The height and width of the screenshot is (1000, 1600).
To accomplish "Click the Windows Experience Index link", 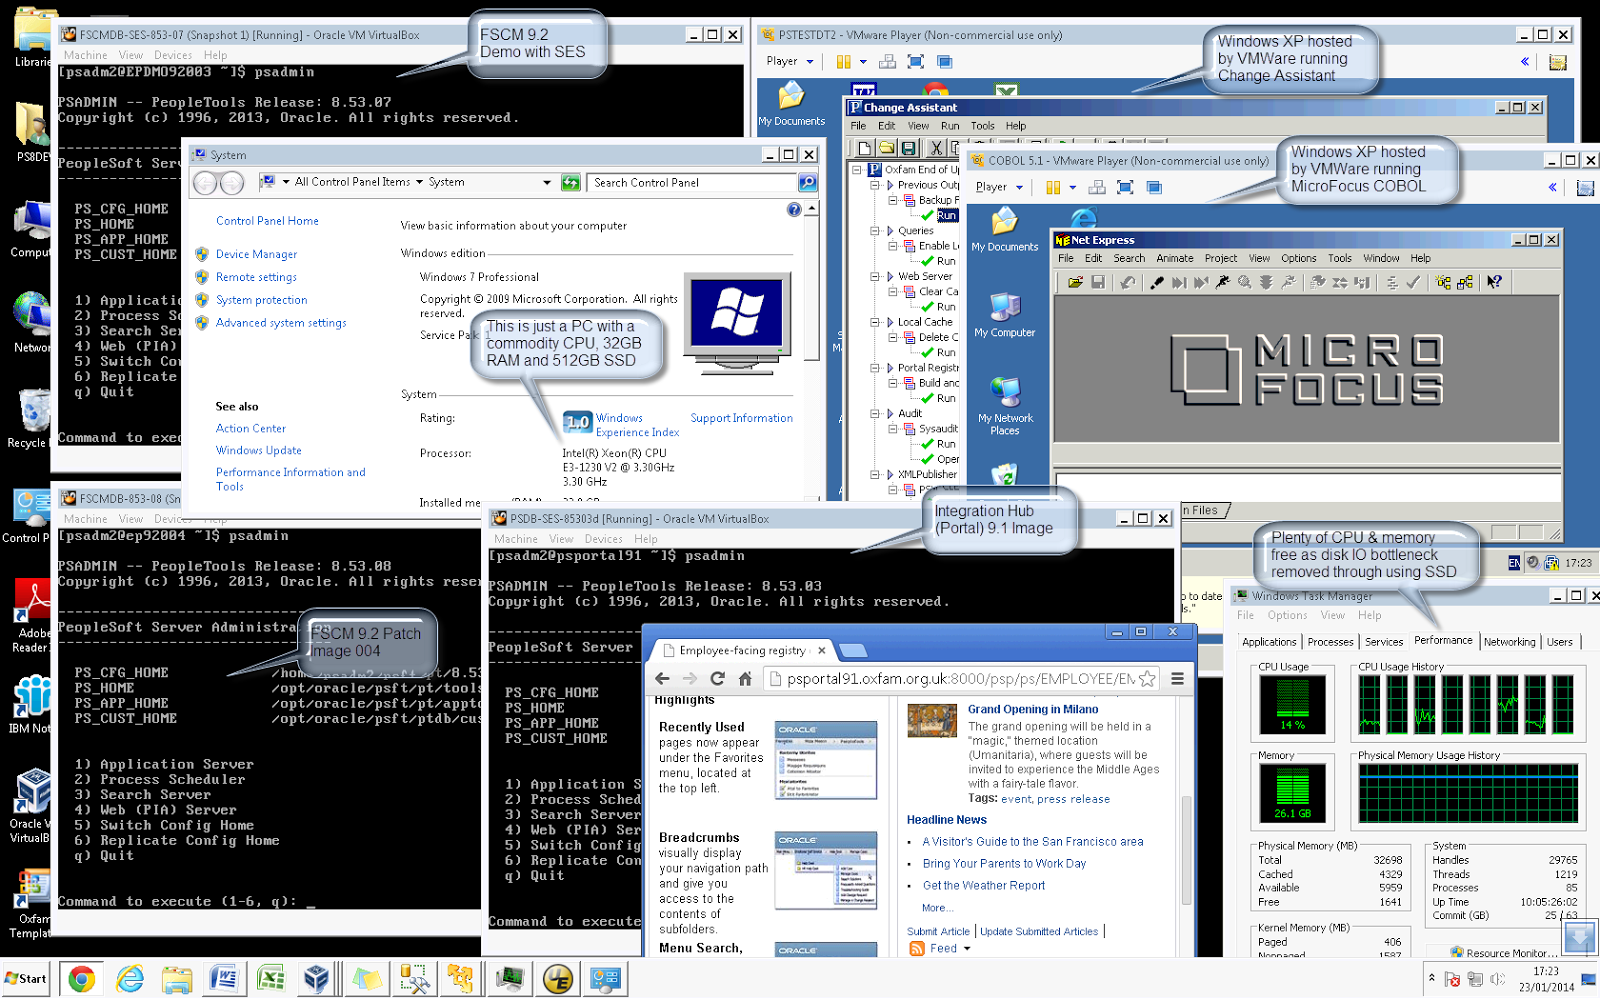I will tap(637, 425).
